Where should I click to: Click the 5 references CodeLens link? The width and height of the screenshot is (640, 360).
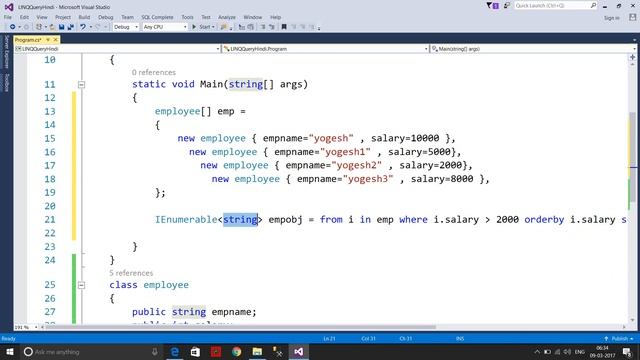[131, 273]
